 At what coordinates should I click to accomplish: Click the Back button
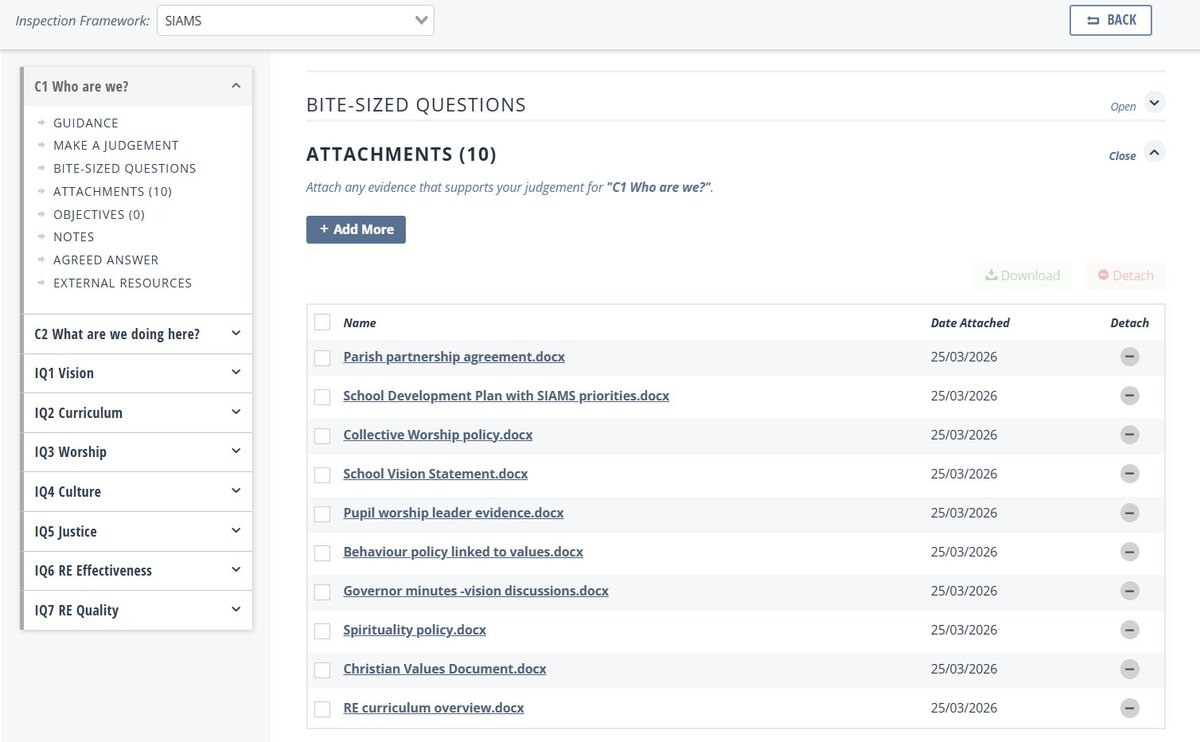pyautogui.click(x=1110, y=20)
